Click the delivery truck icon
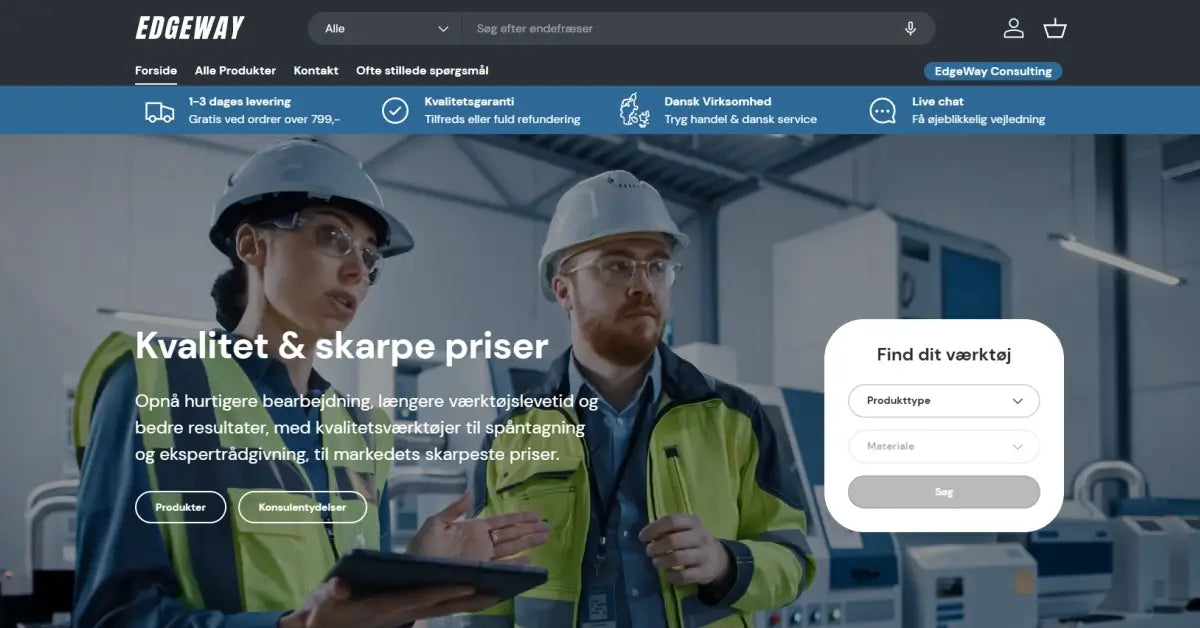Screen dimensions: 1200x628 (159, 111)
